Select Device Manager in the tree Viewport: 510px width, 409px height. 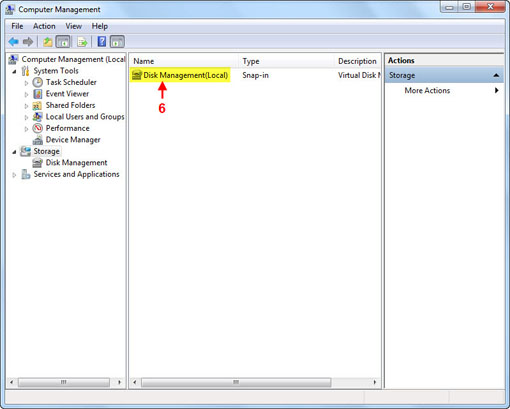point(73,140)
